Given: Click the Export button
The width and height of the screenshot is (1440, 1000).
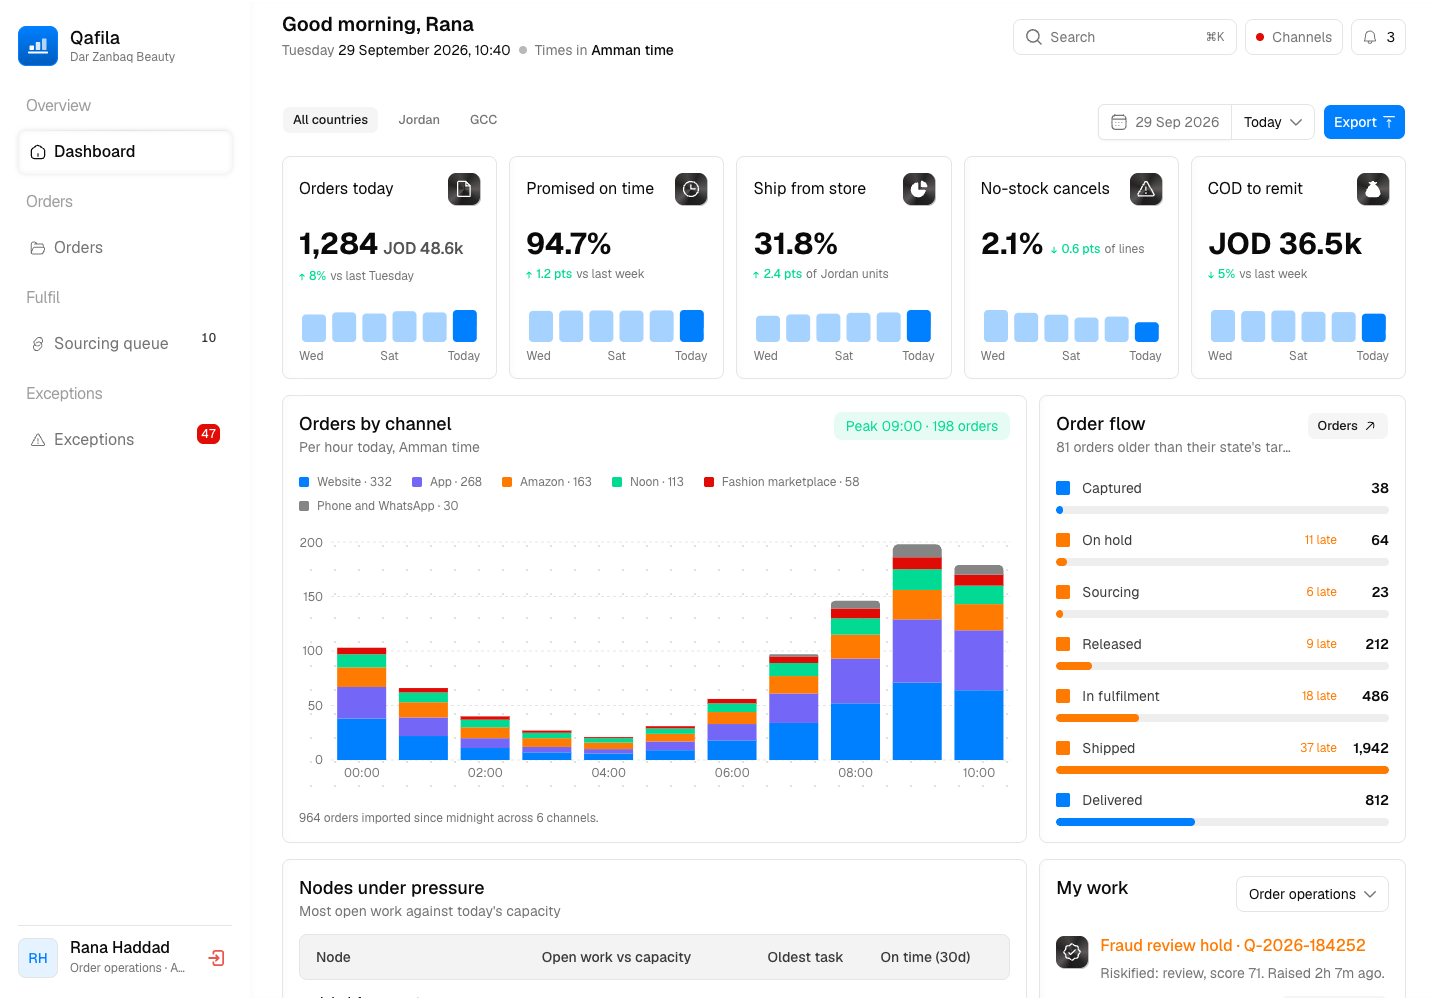Looking at the screenshot, I should tap(1364, 122).
